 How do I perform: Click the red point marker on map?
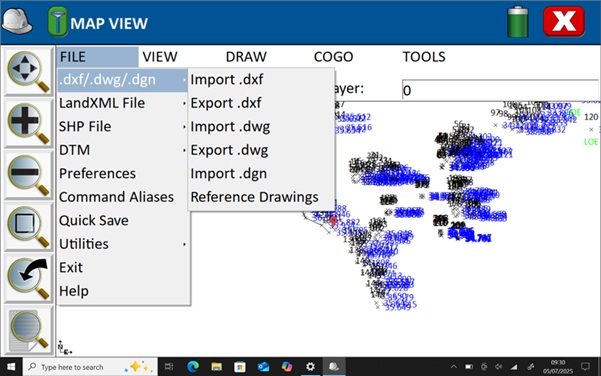(x=333, y=221)
